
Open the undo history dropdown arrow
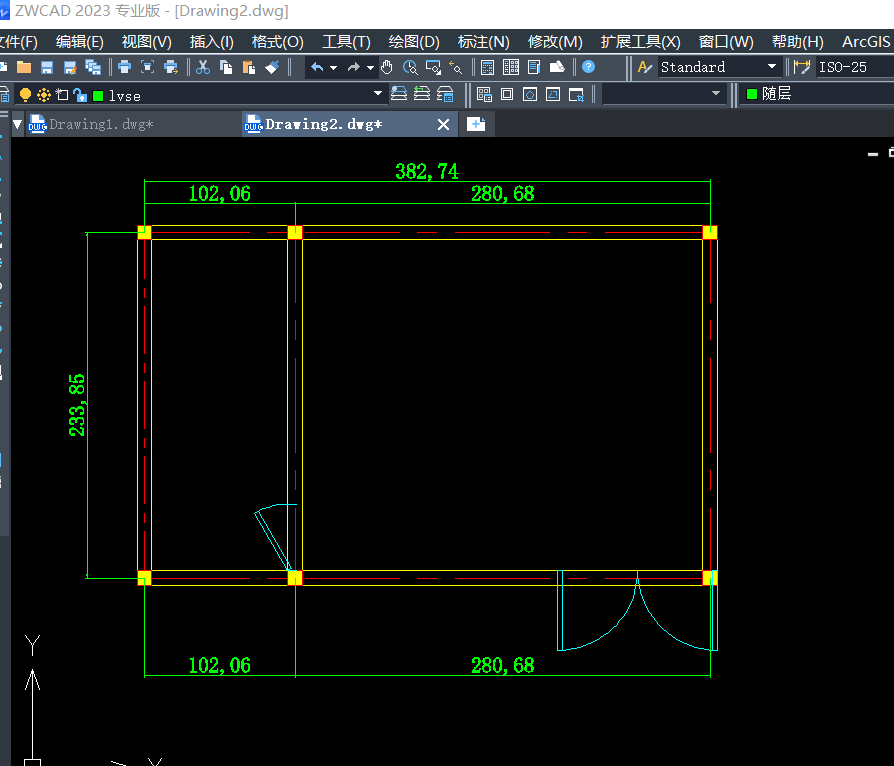point(334,68)
